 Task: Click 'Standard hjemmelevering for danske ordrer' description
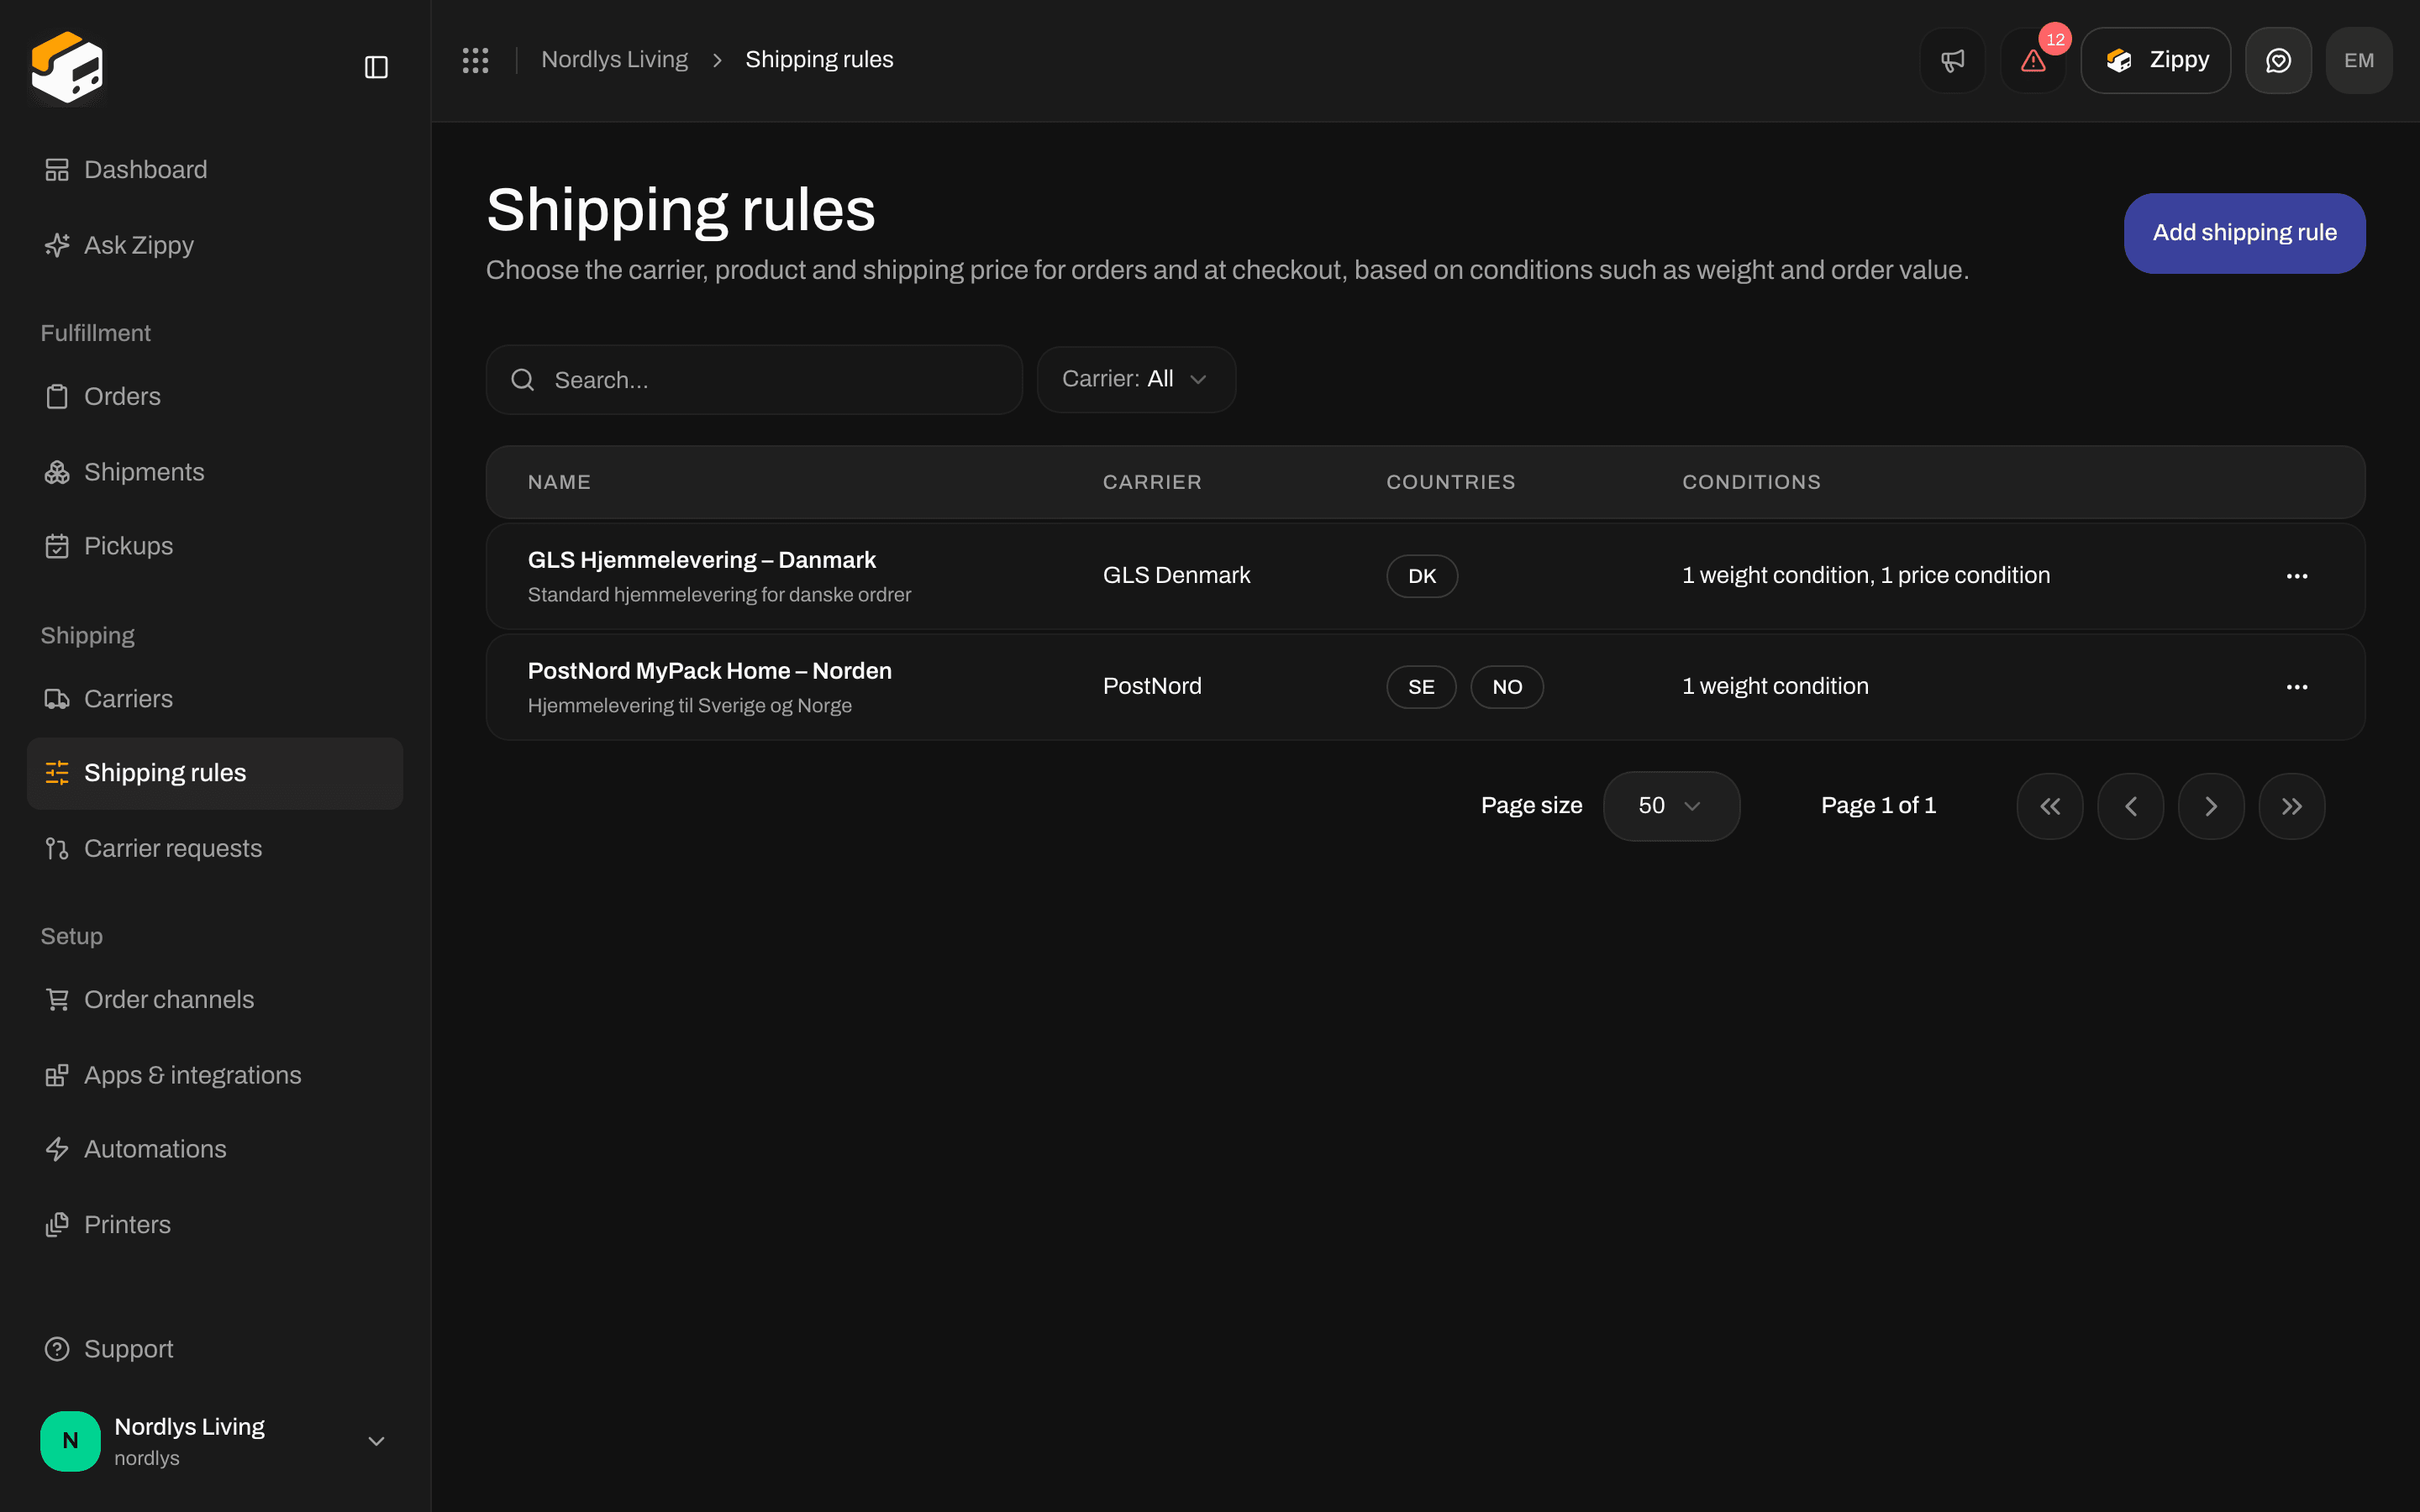click(x=719, y=595)
